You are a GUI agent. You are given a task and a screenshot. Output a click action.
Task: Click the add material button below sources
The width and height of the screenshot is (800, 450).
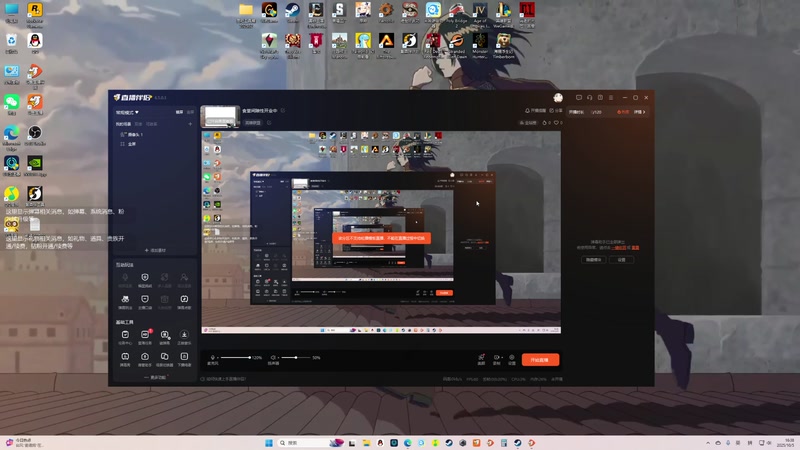pos(155,251)
